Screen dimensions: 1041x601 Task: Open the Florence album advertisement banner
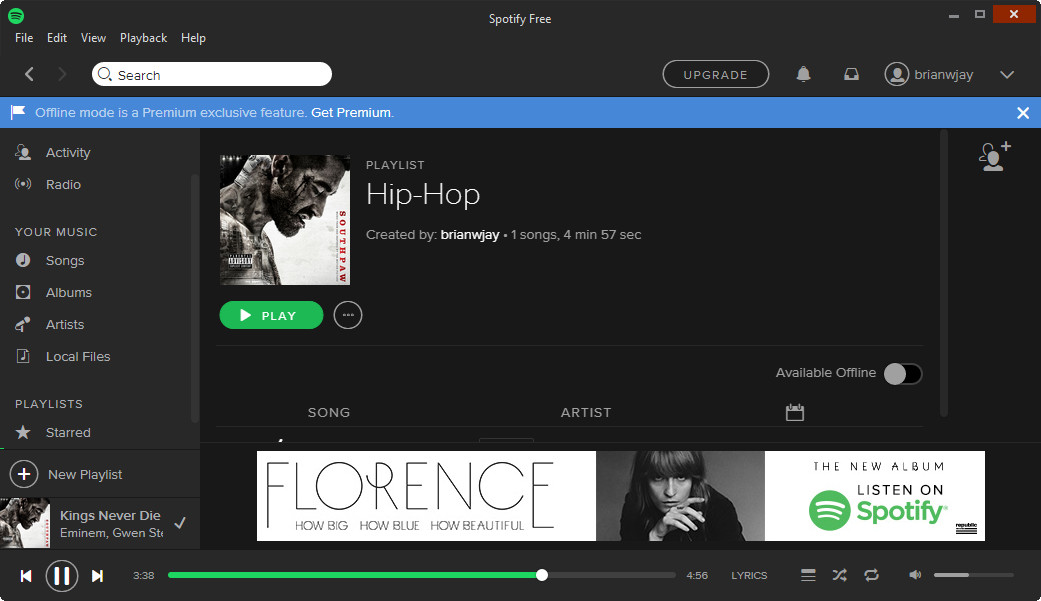pos(621,495)
